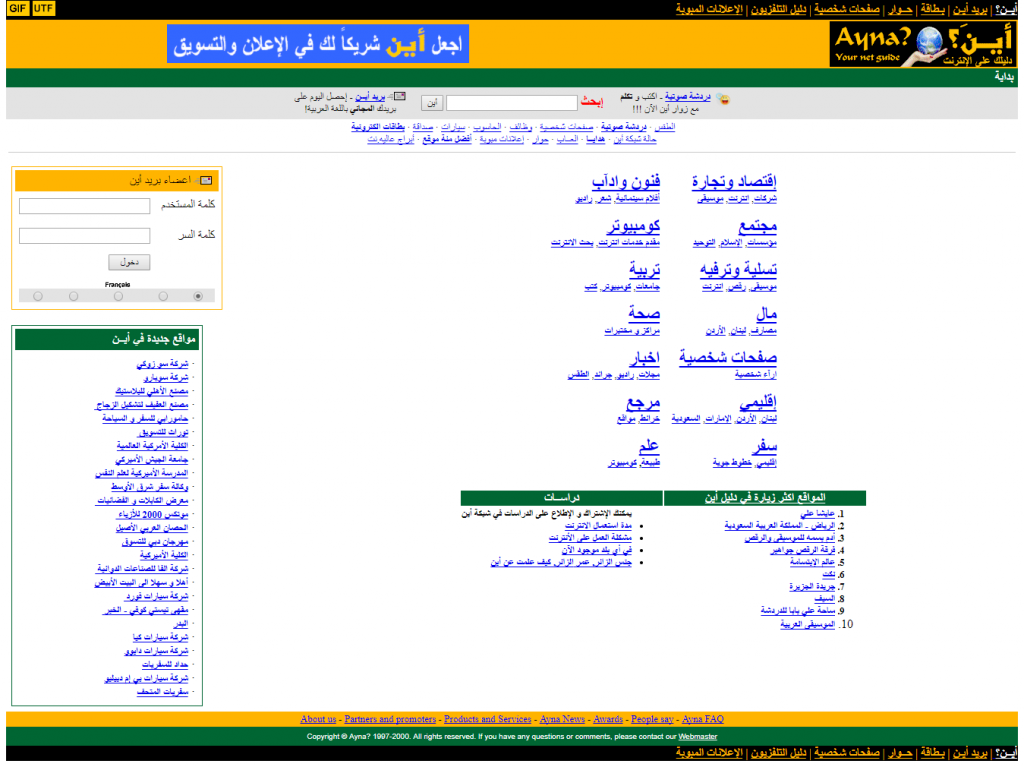Click the أين search submit button
Image resolution: width=1024 pixels, height=767 pixels.
pos(431,102)
